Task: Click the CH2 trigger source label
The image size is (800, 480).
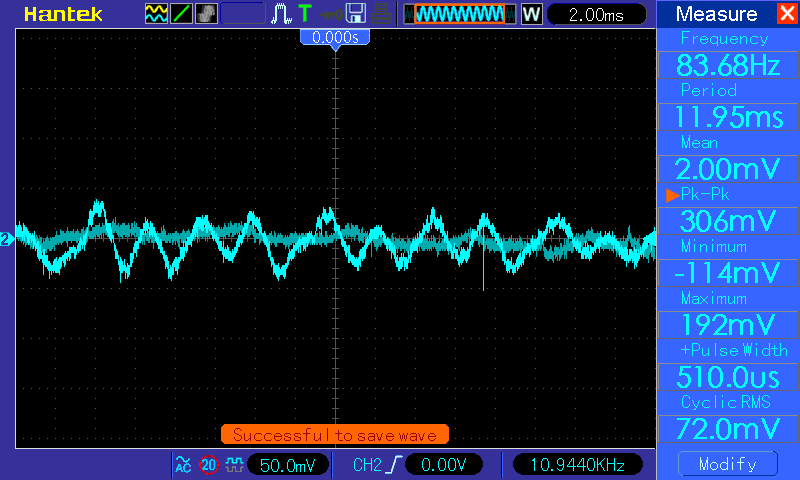Action: coord(367,465)
